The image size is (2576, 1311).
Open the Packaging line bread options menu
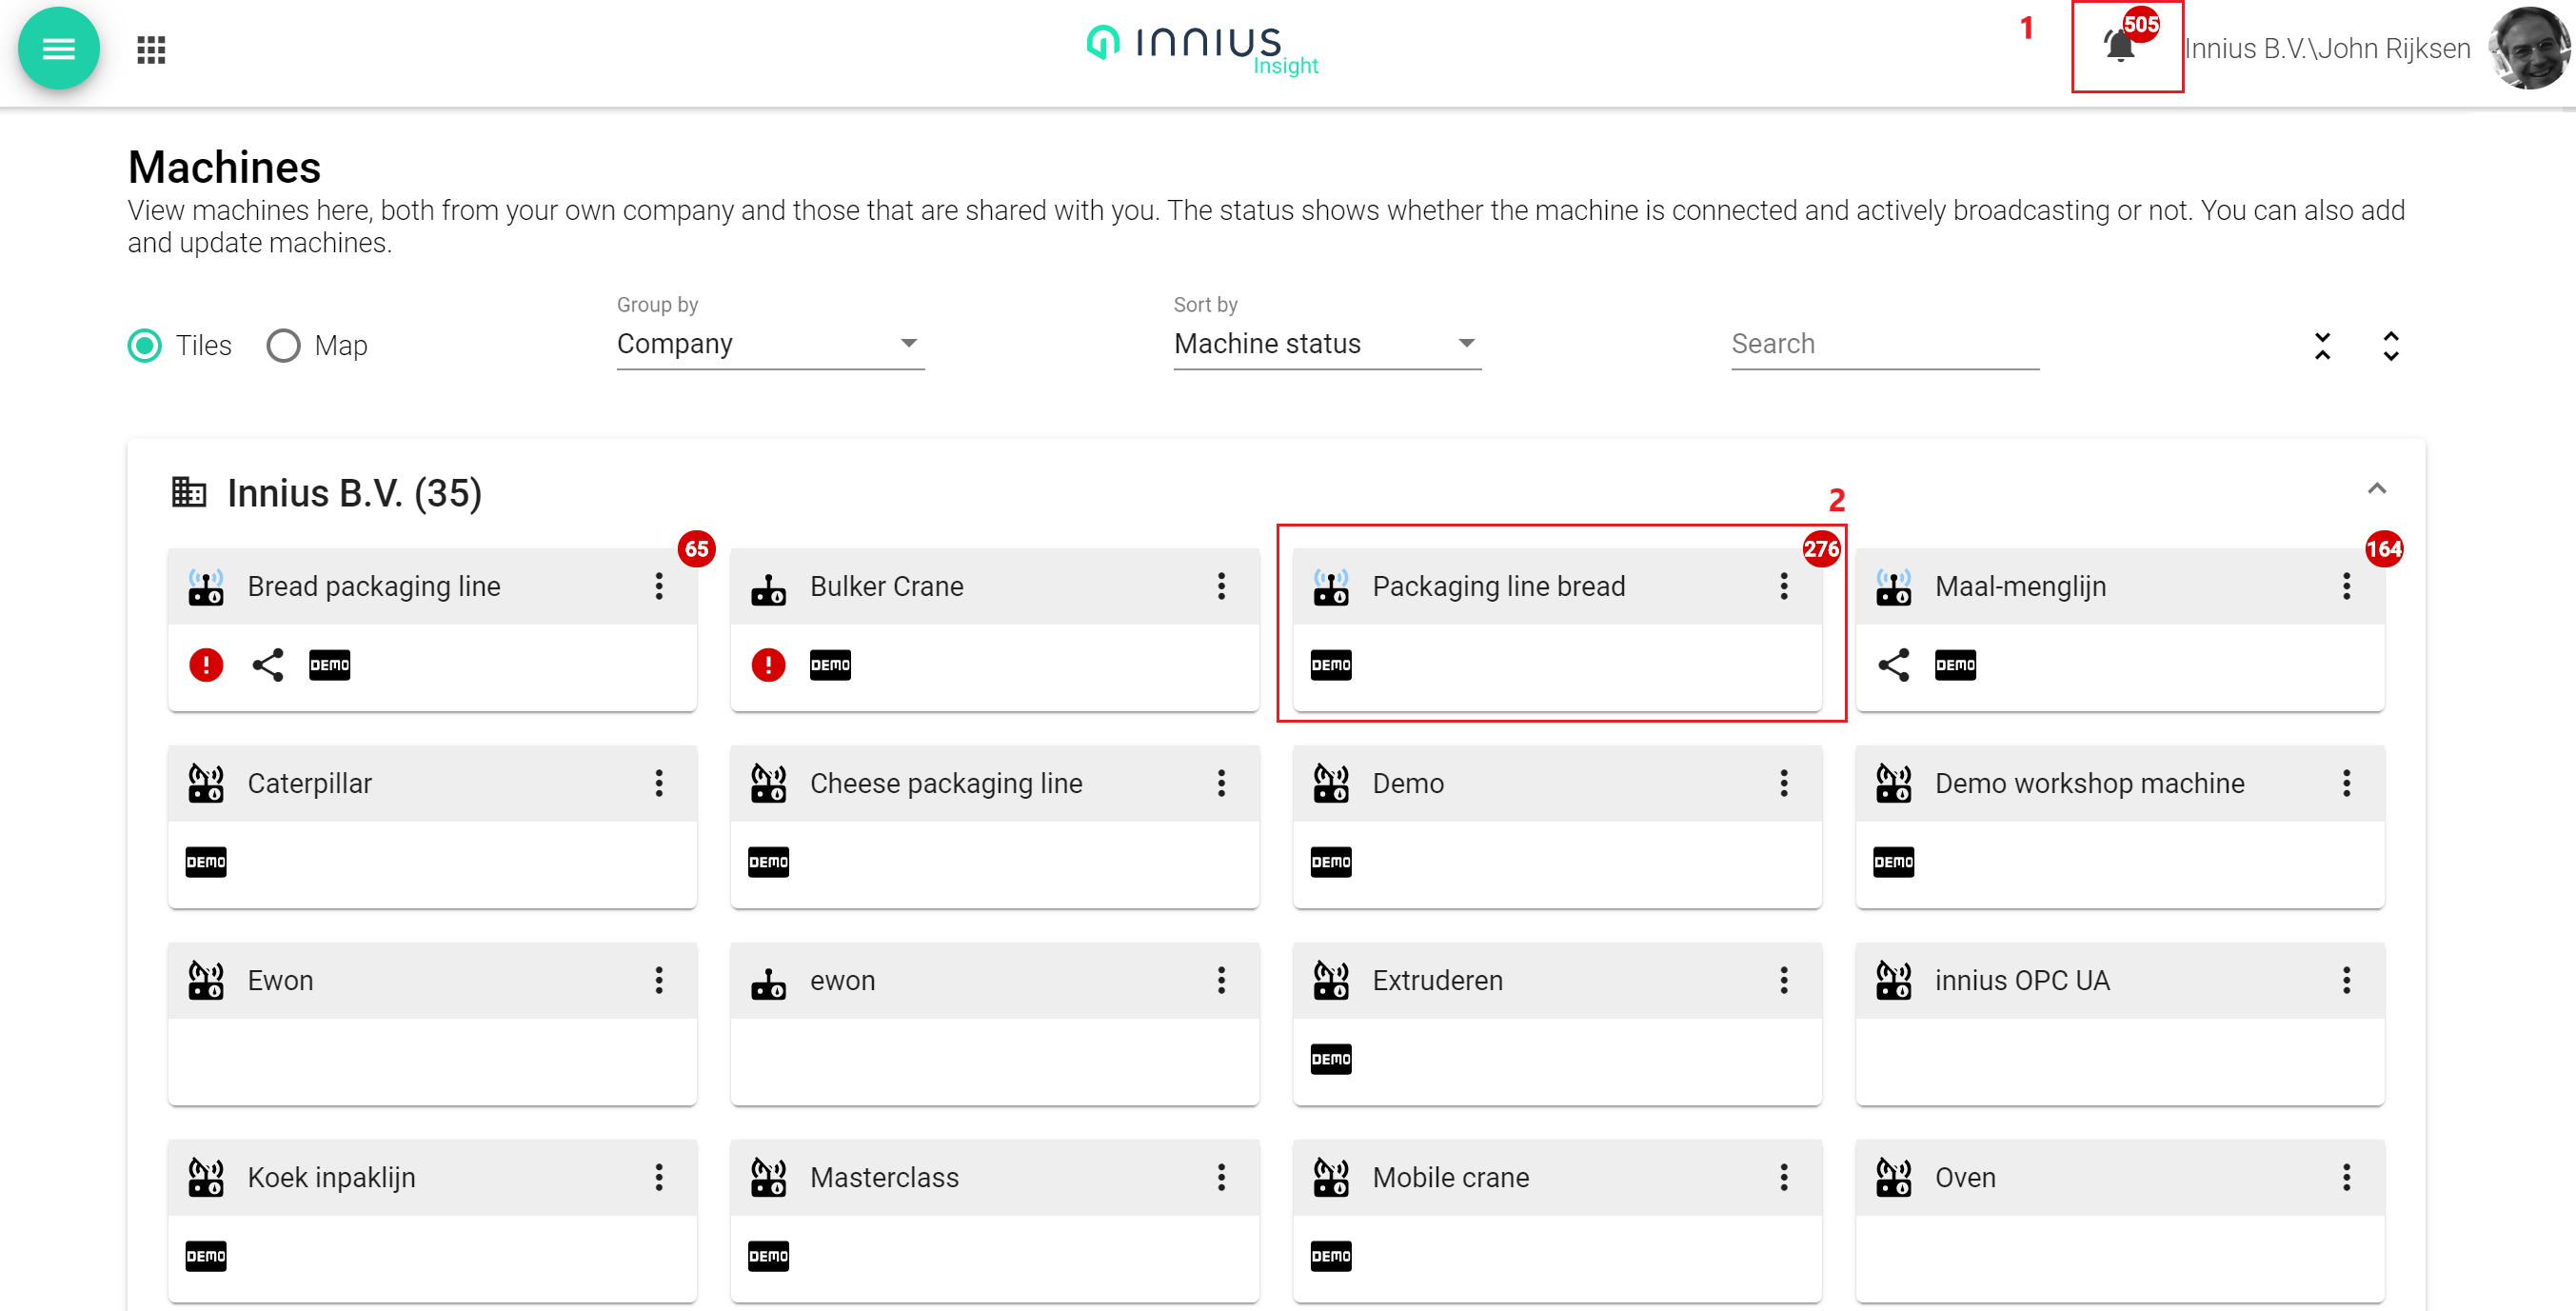1784,586
